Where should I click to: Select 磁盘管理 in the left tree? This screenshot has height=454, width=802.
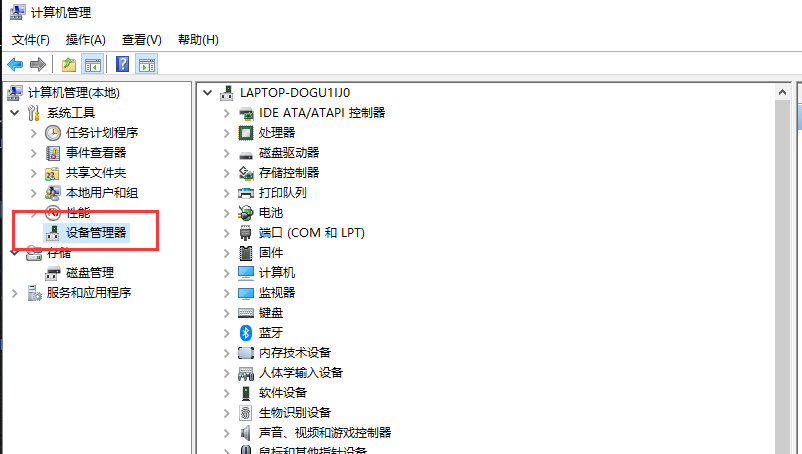[89, 273]
